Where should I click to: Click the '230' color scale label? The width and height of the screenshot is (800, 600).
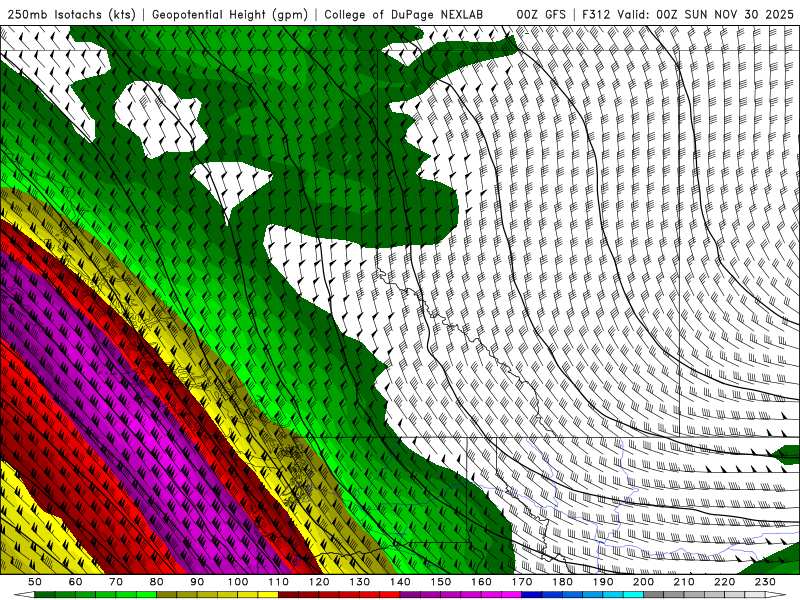pyautogui.click(x=765, y=582)
